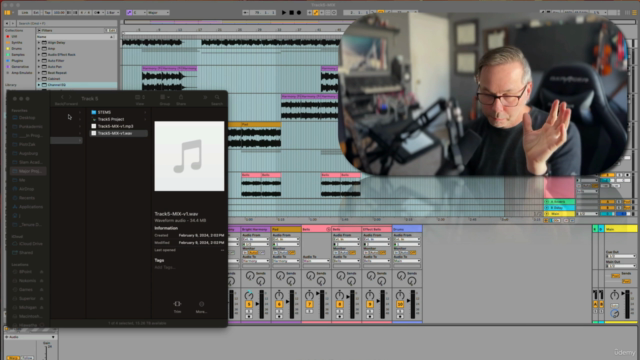The width and height of the screenshot is (640, 360).
Task: Select the Drums collection in browser
Action: tap(16, 49)
